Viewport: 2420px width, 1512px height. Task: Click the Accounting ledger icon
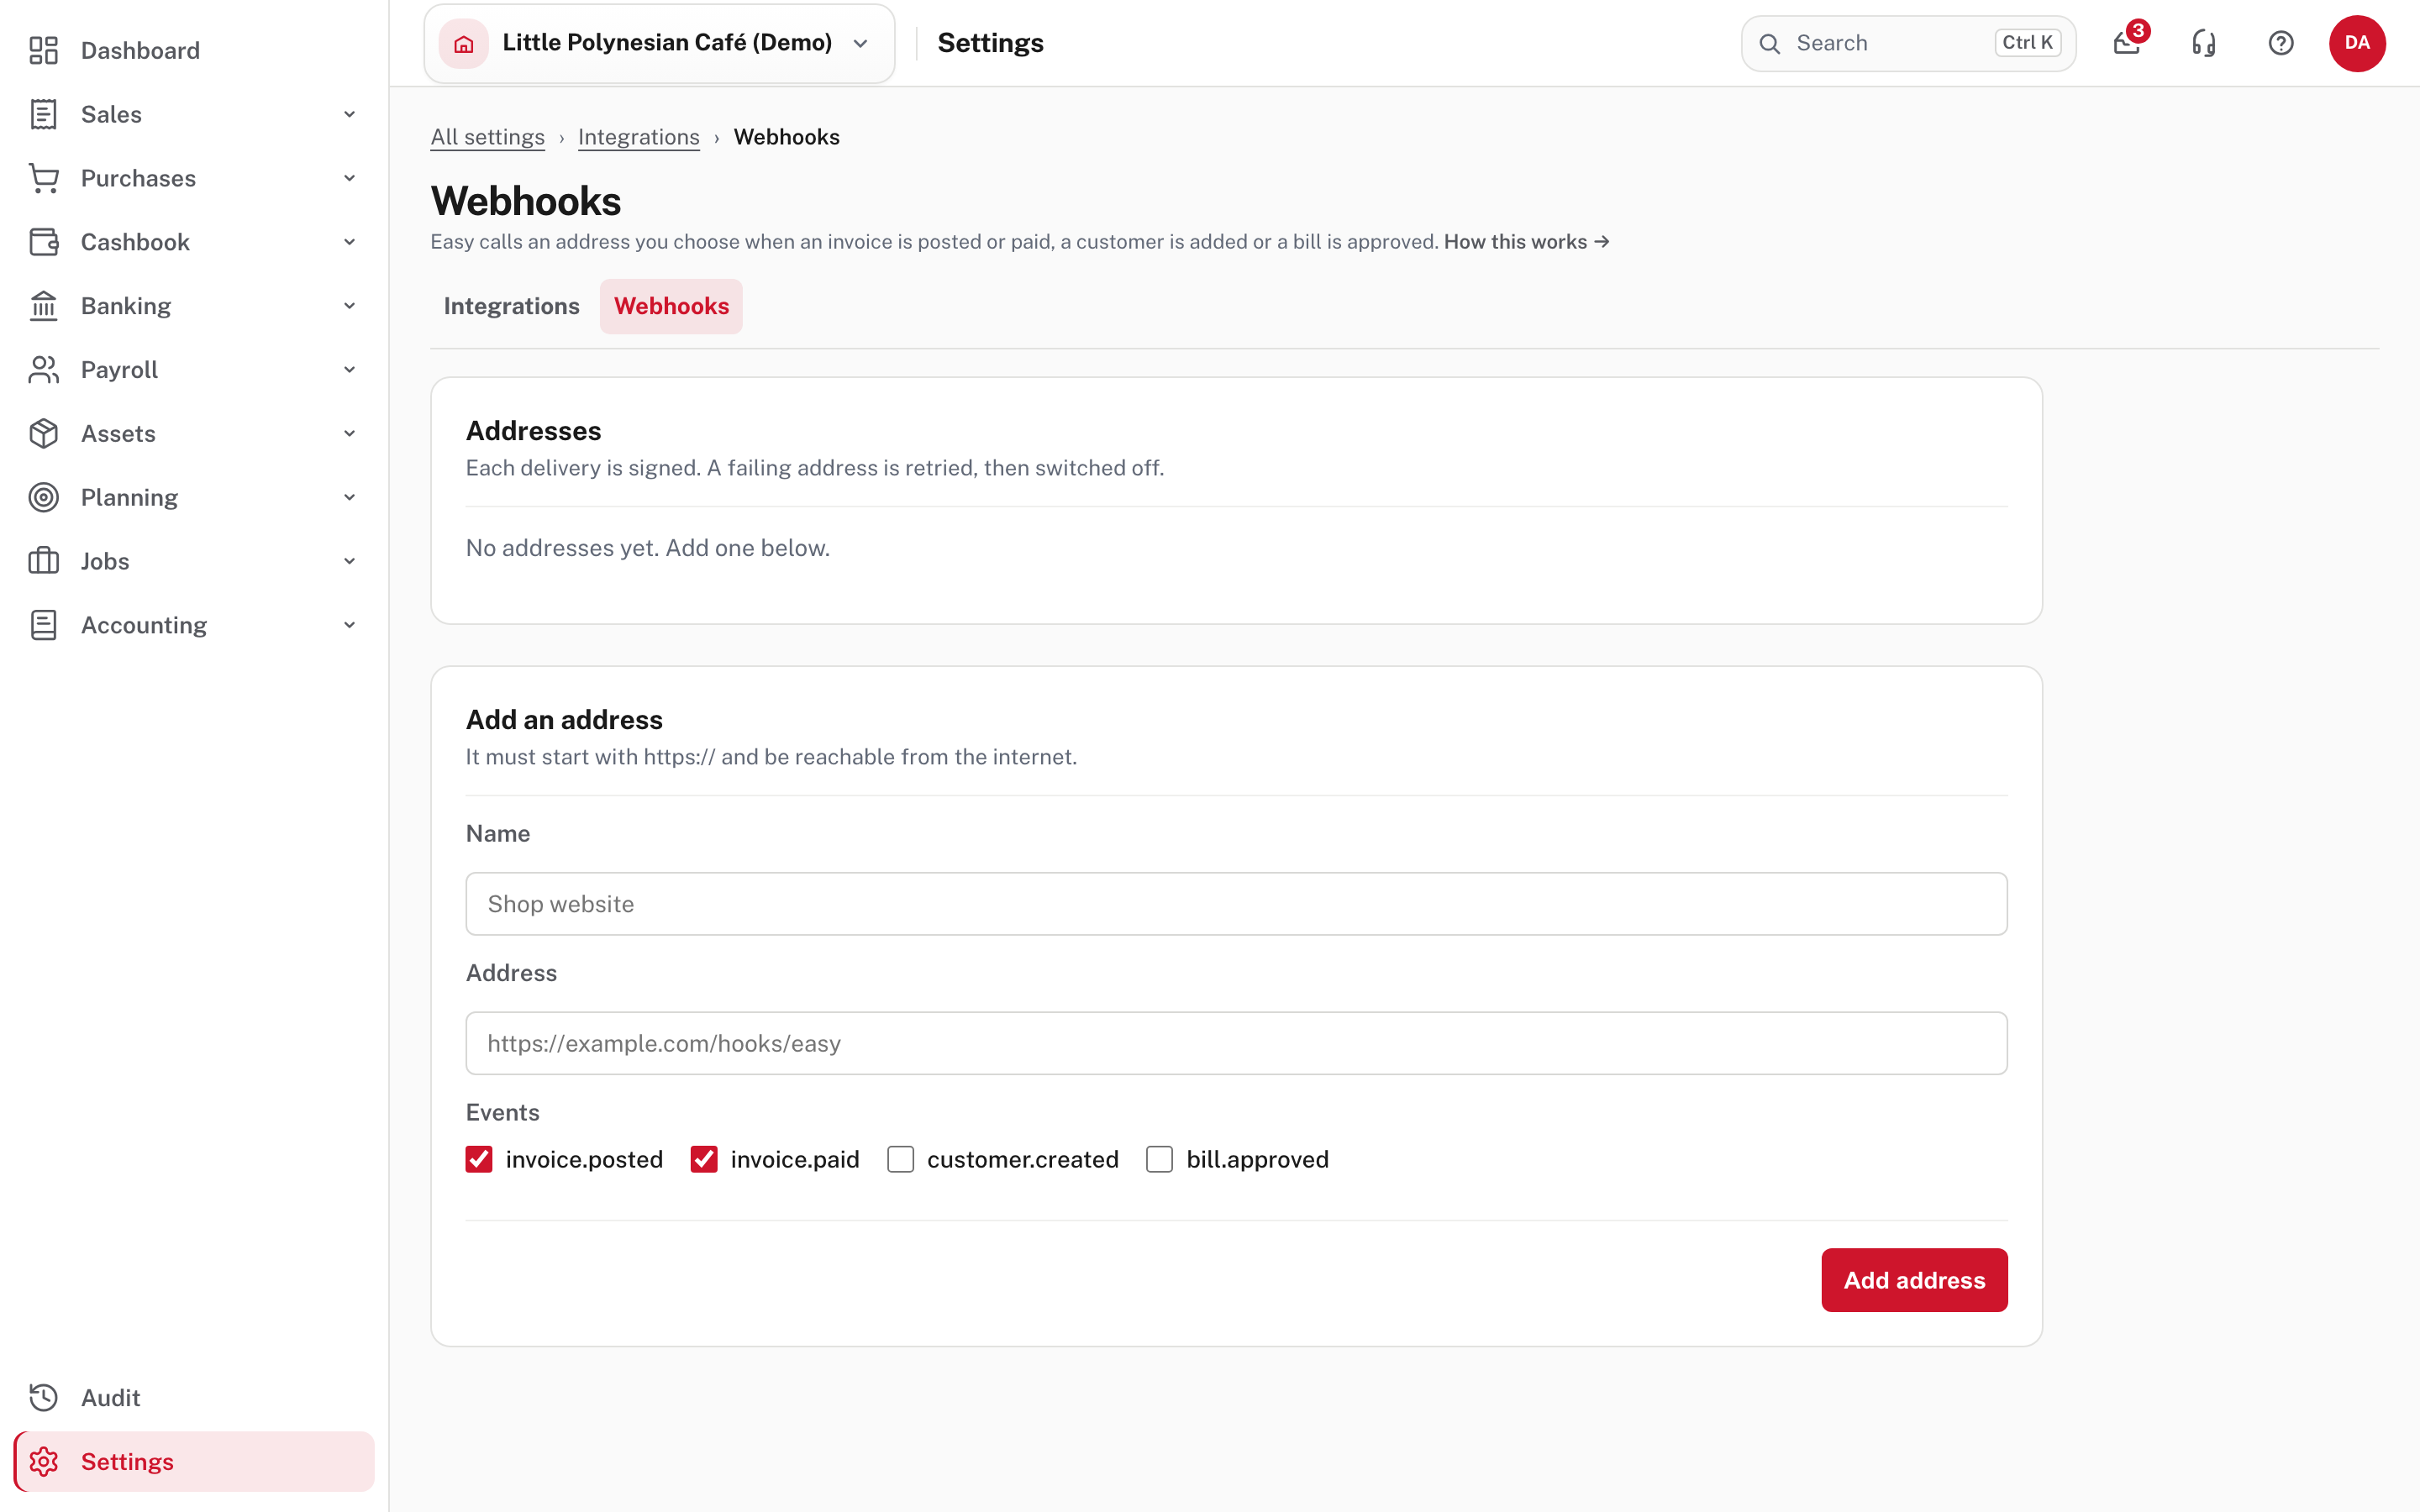(x=43, y=625)
